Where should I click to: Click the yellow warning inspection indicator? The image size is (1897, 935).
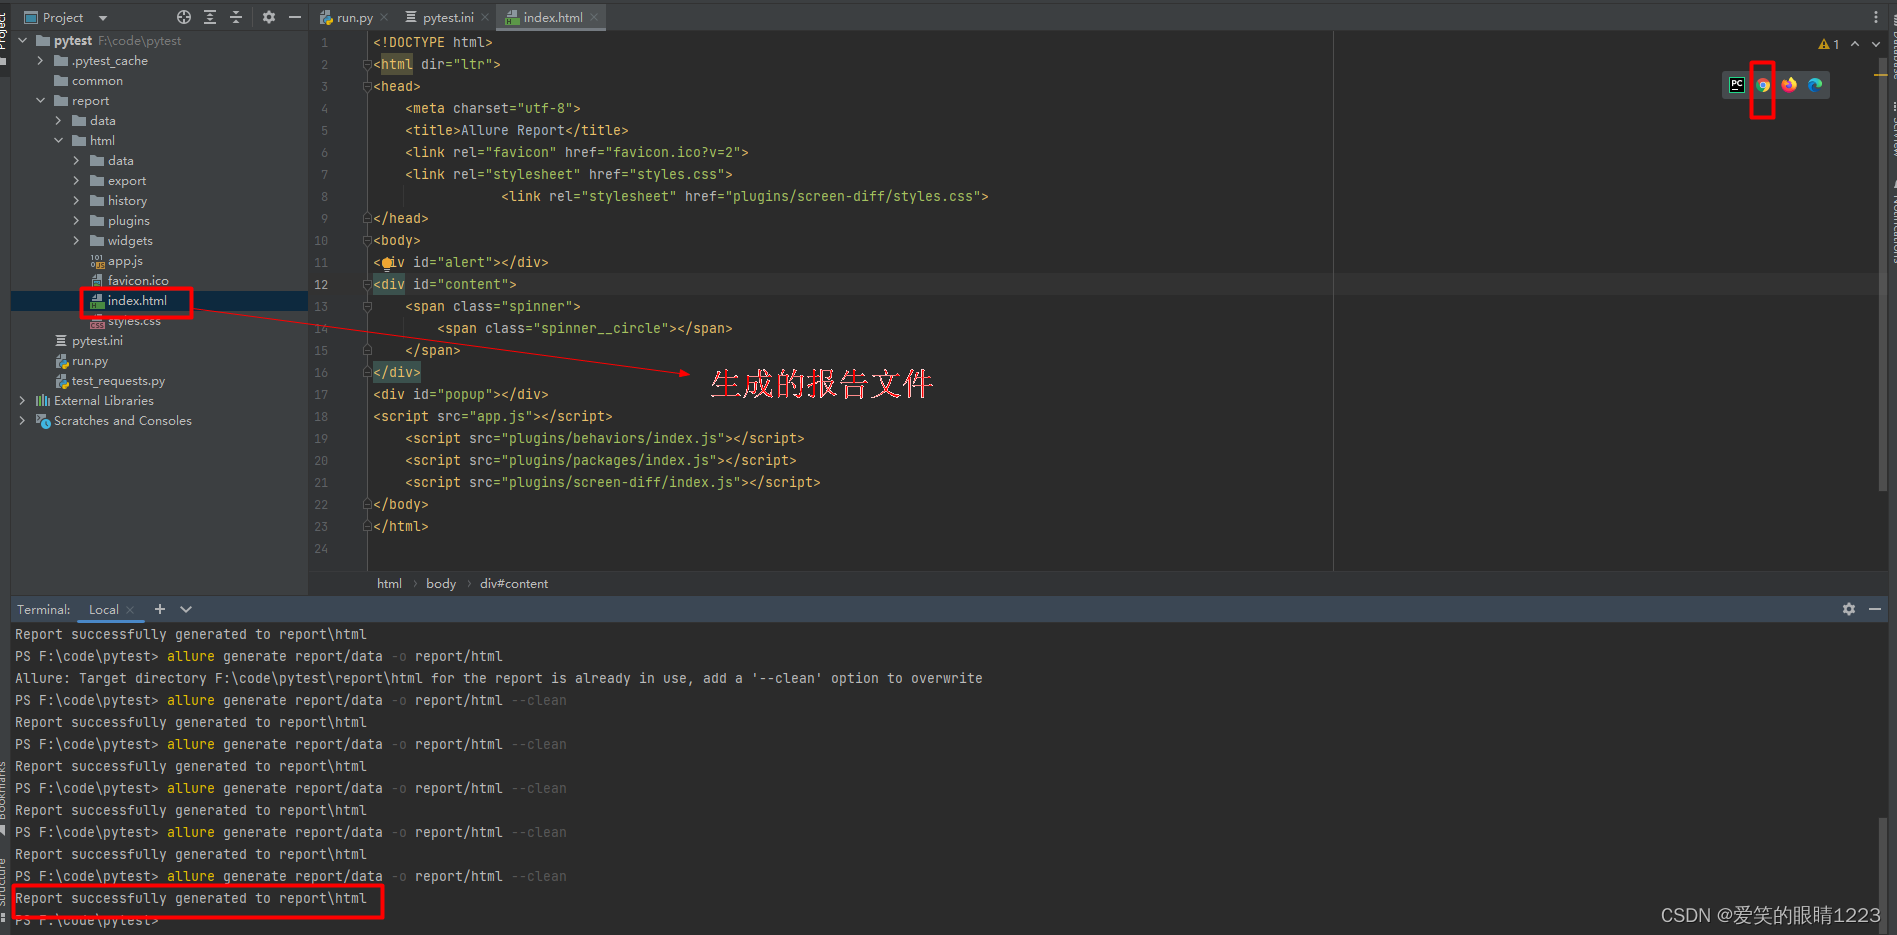[1829, 44]
